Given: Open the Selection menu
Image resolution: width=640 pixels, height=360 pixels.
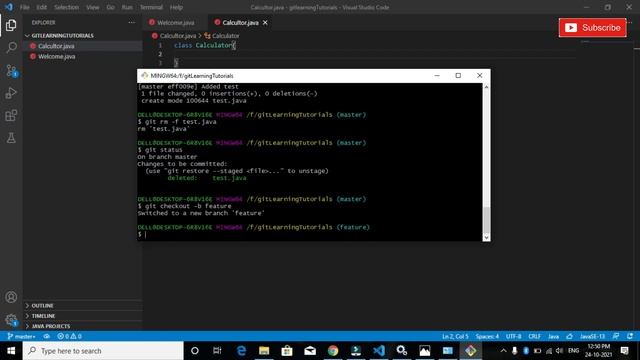Looking at the screenshot, I should [67, 7].
